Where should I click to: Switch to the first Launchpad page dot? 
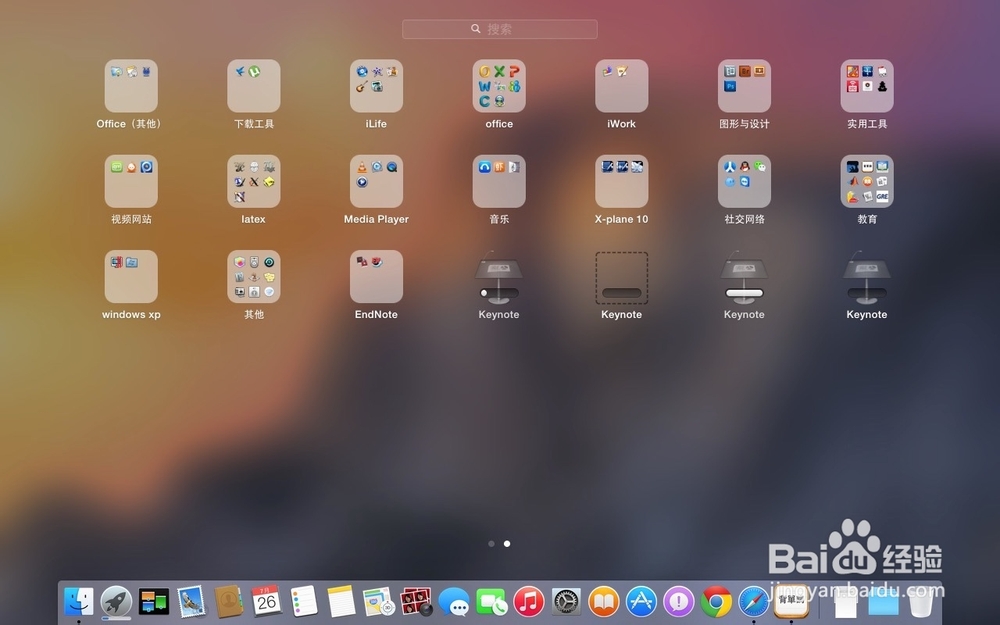pyautogui.click(x=491, y=543)
